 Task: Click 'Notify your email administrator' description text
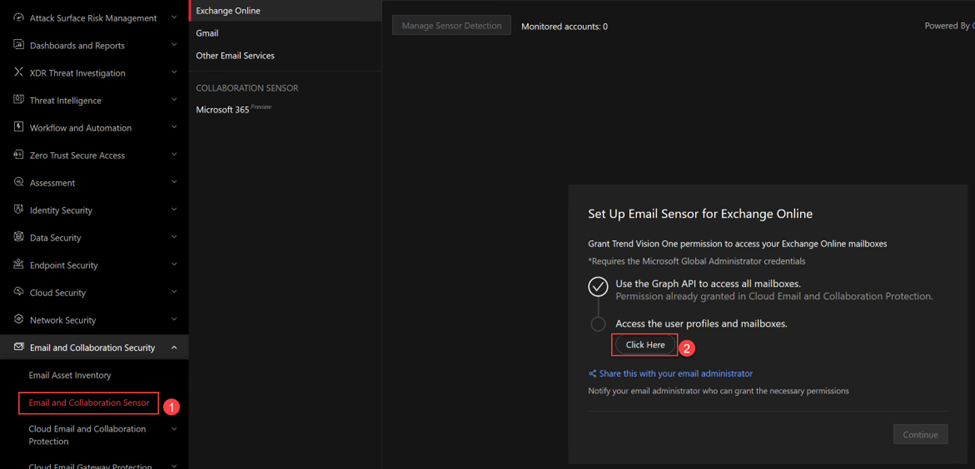(718, 391)
